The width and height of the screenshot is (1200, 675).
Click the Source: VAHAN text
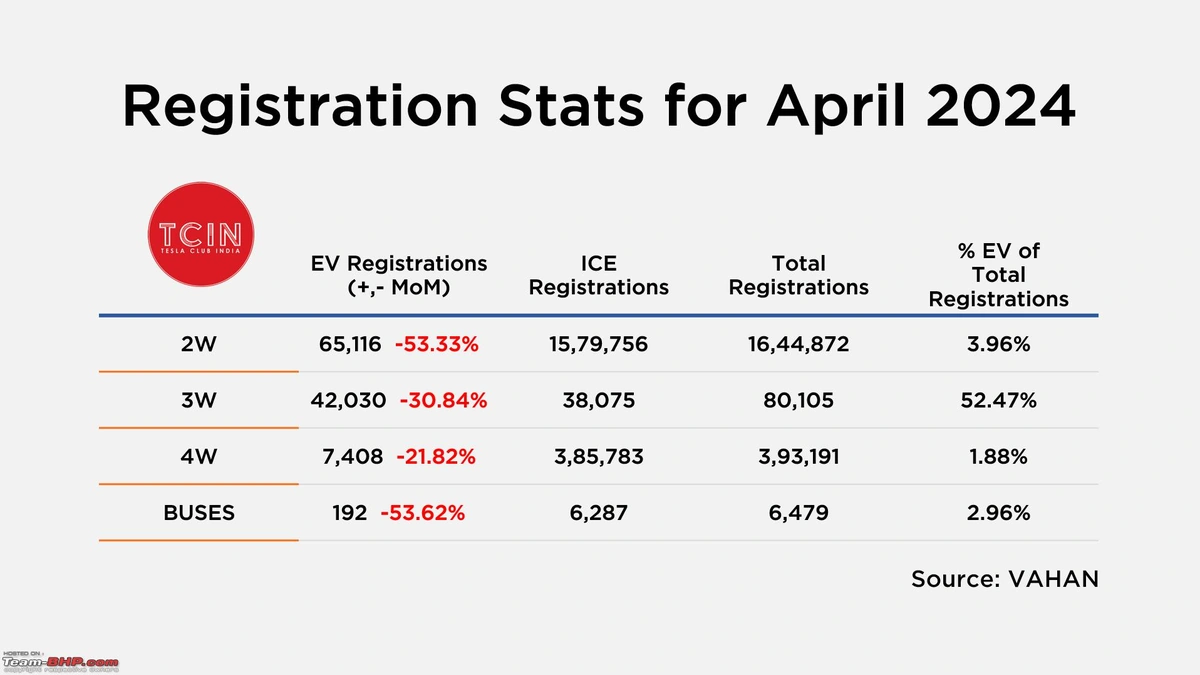pyautogui.click(x=1004, y=579)
